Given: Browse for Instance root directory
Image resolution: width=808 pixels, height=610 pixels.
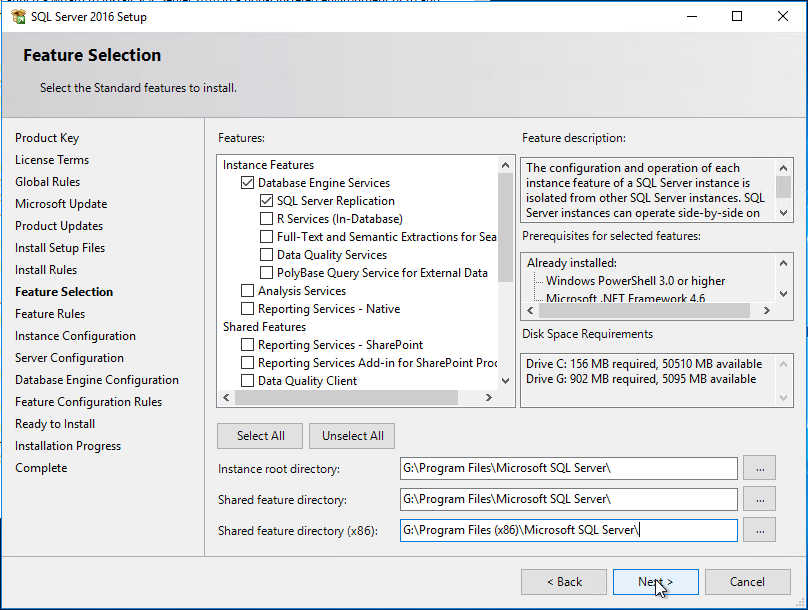Looking at the screenshot, I should click(x=760, y=468).
